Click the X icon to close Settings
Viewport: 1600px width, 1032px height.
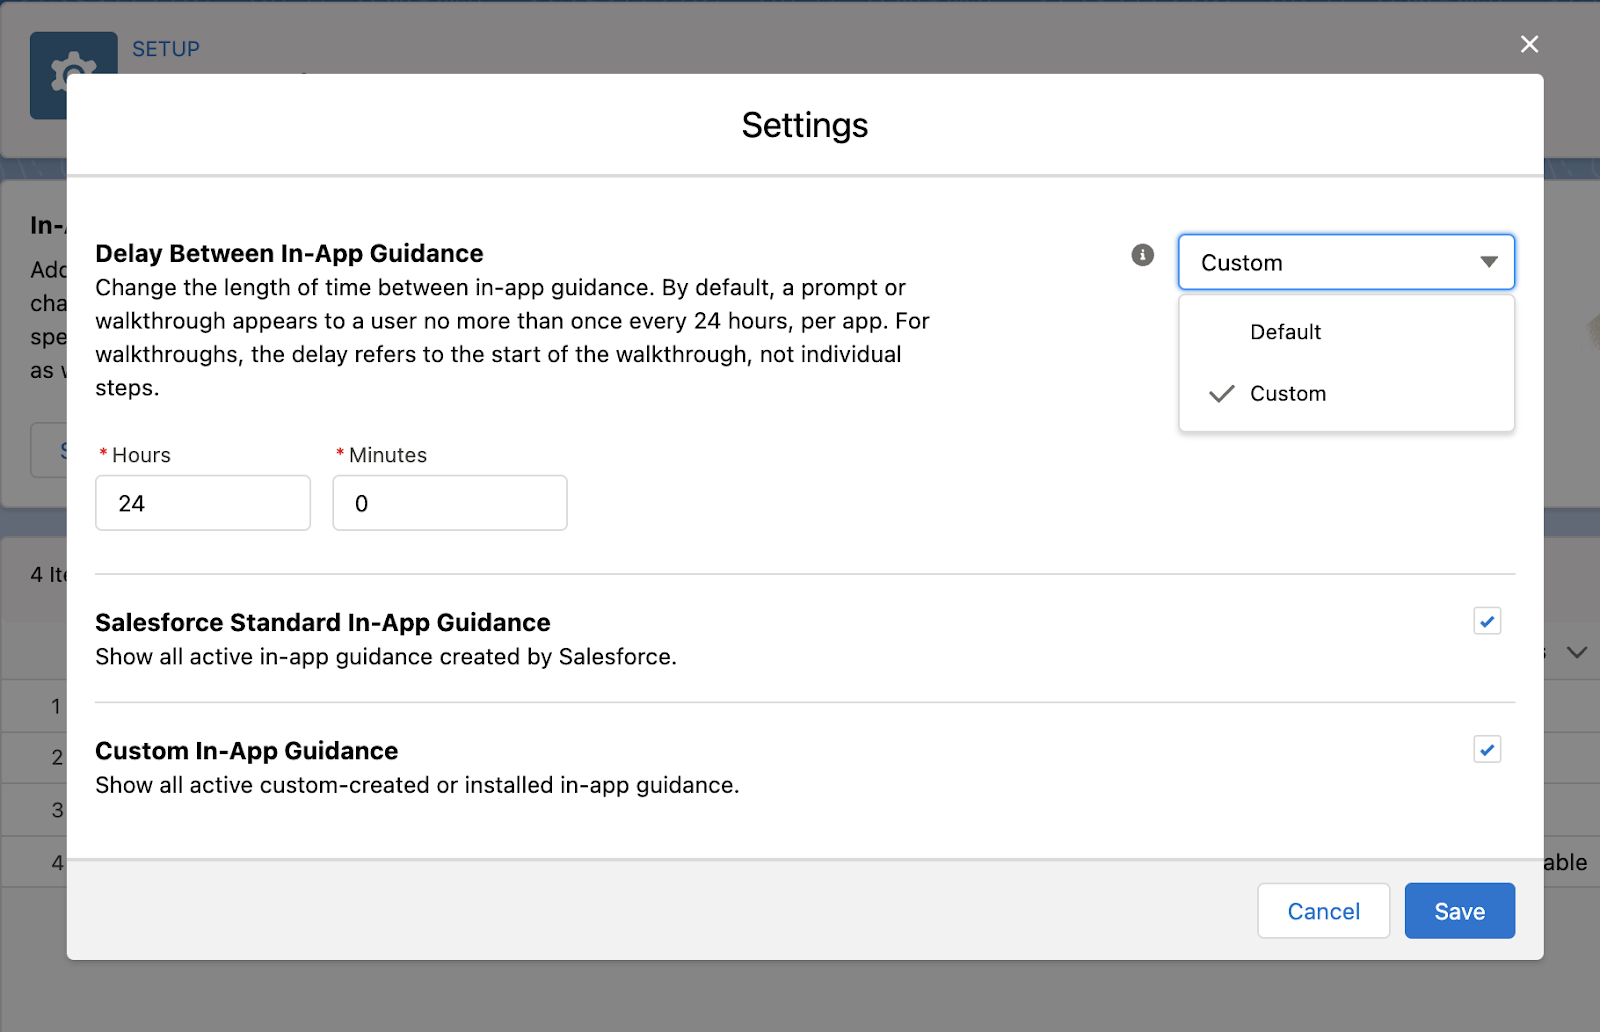[x=1529, y=44]
